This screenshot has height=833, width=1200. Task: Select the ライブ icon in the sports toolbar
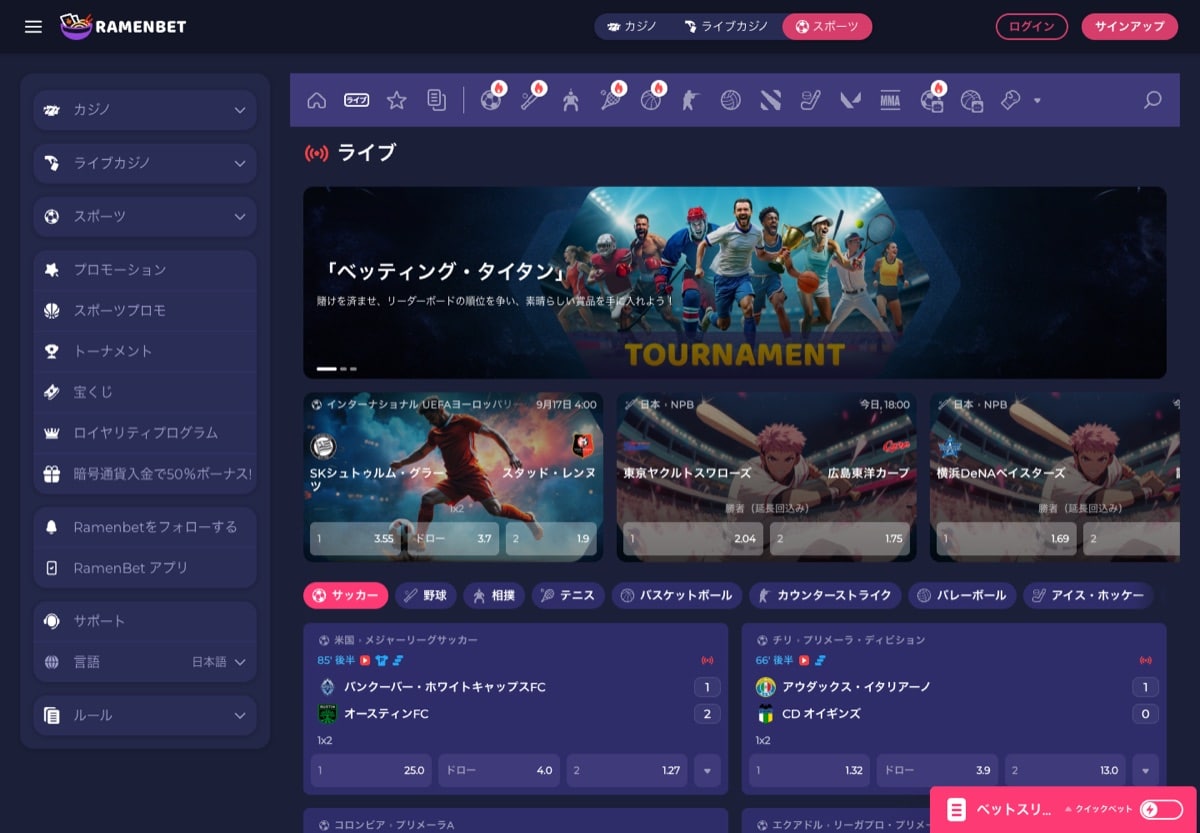coord(356,100)
